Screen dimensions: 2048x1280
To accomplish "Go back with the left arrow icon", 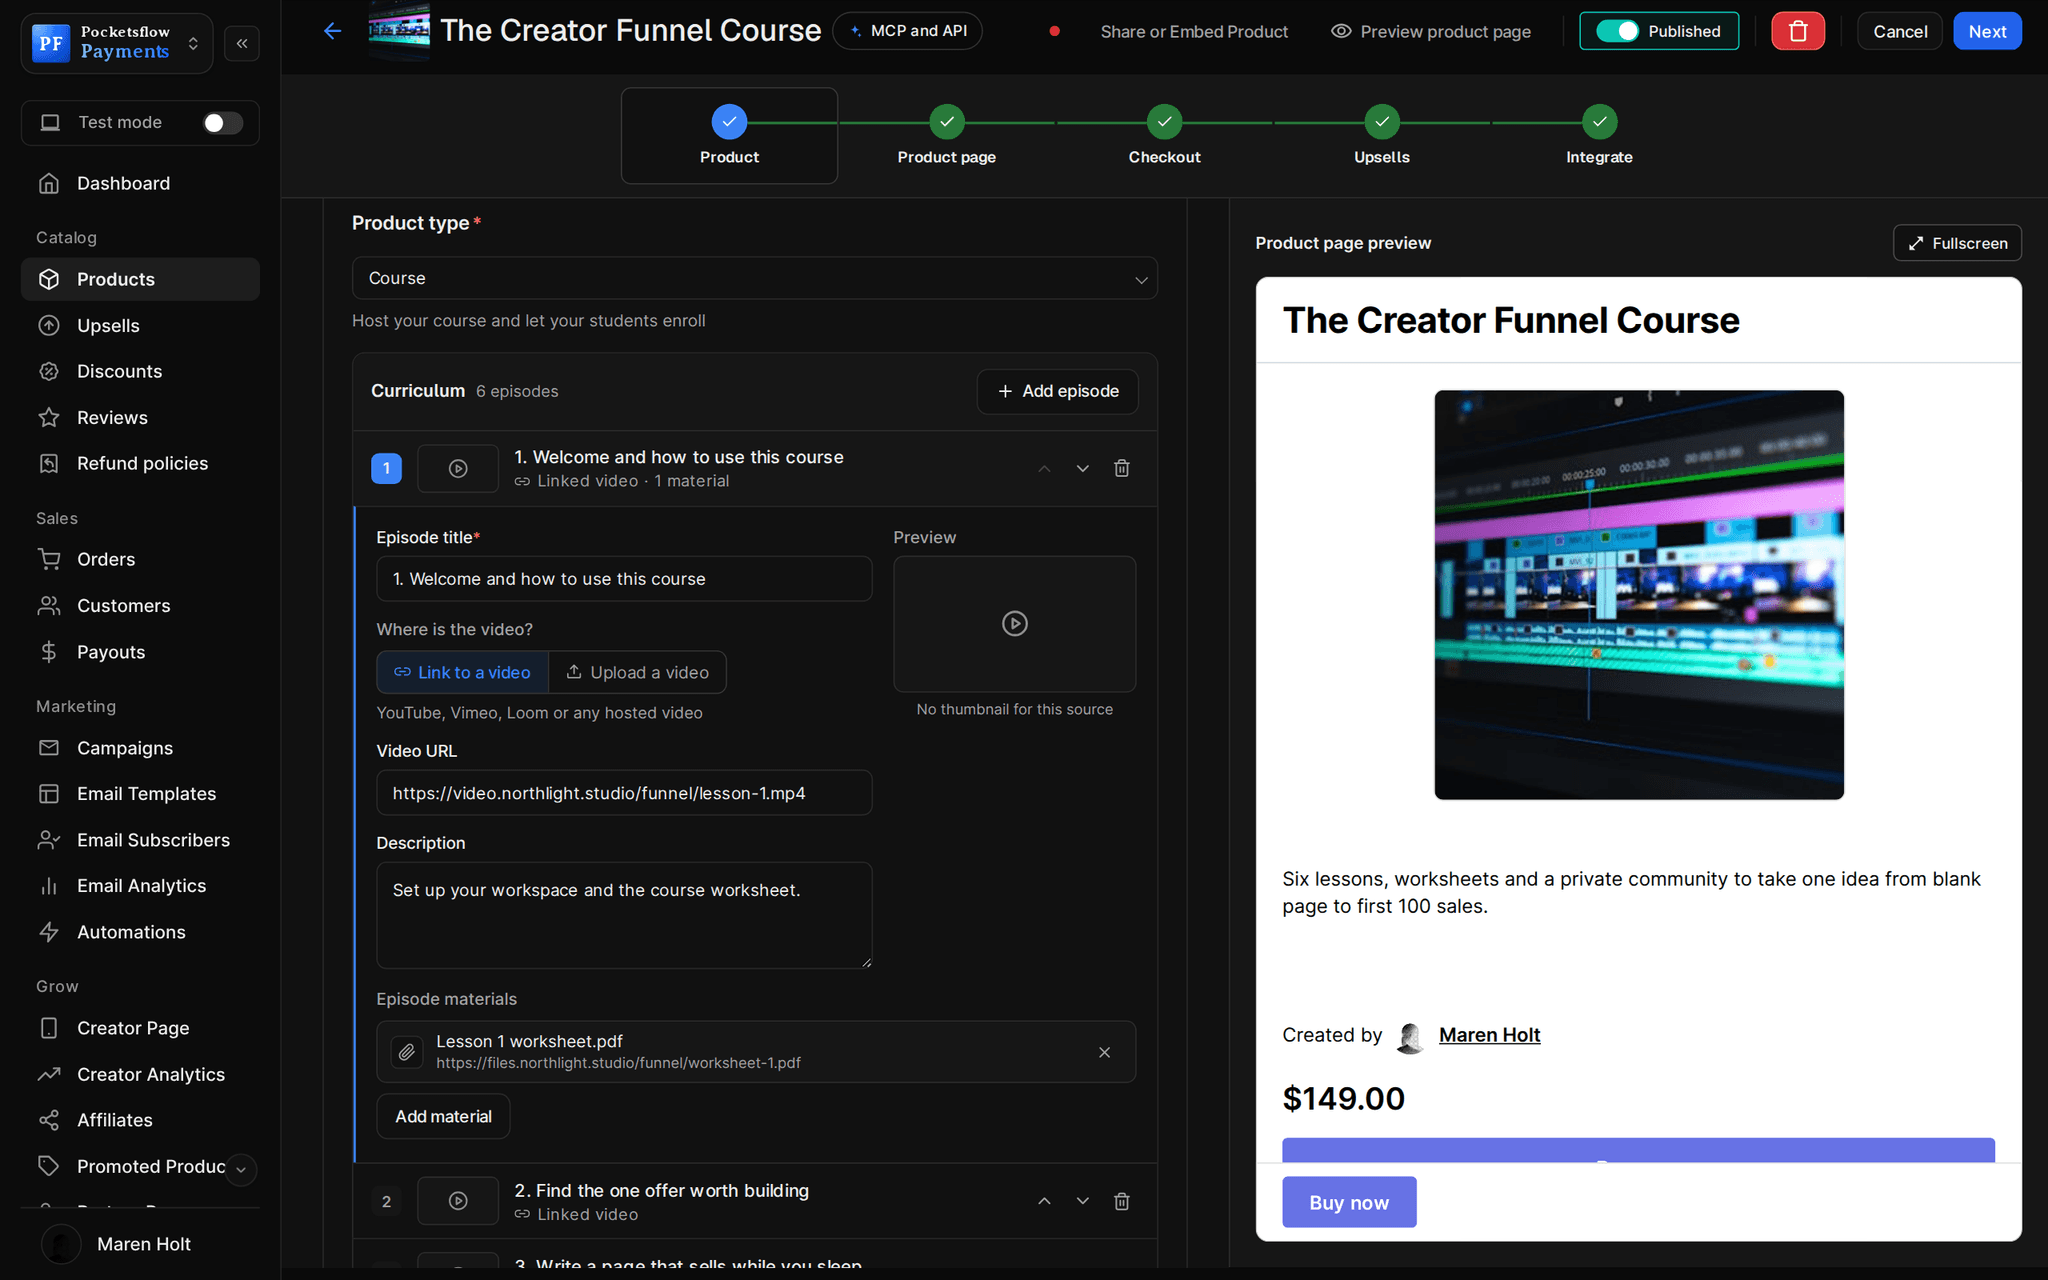I will pos(333,31).
